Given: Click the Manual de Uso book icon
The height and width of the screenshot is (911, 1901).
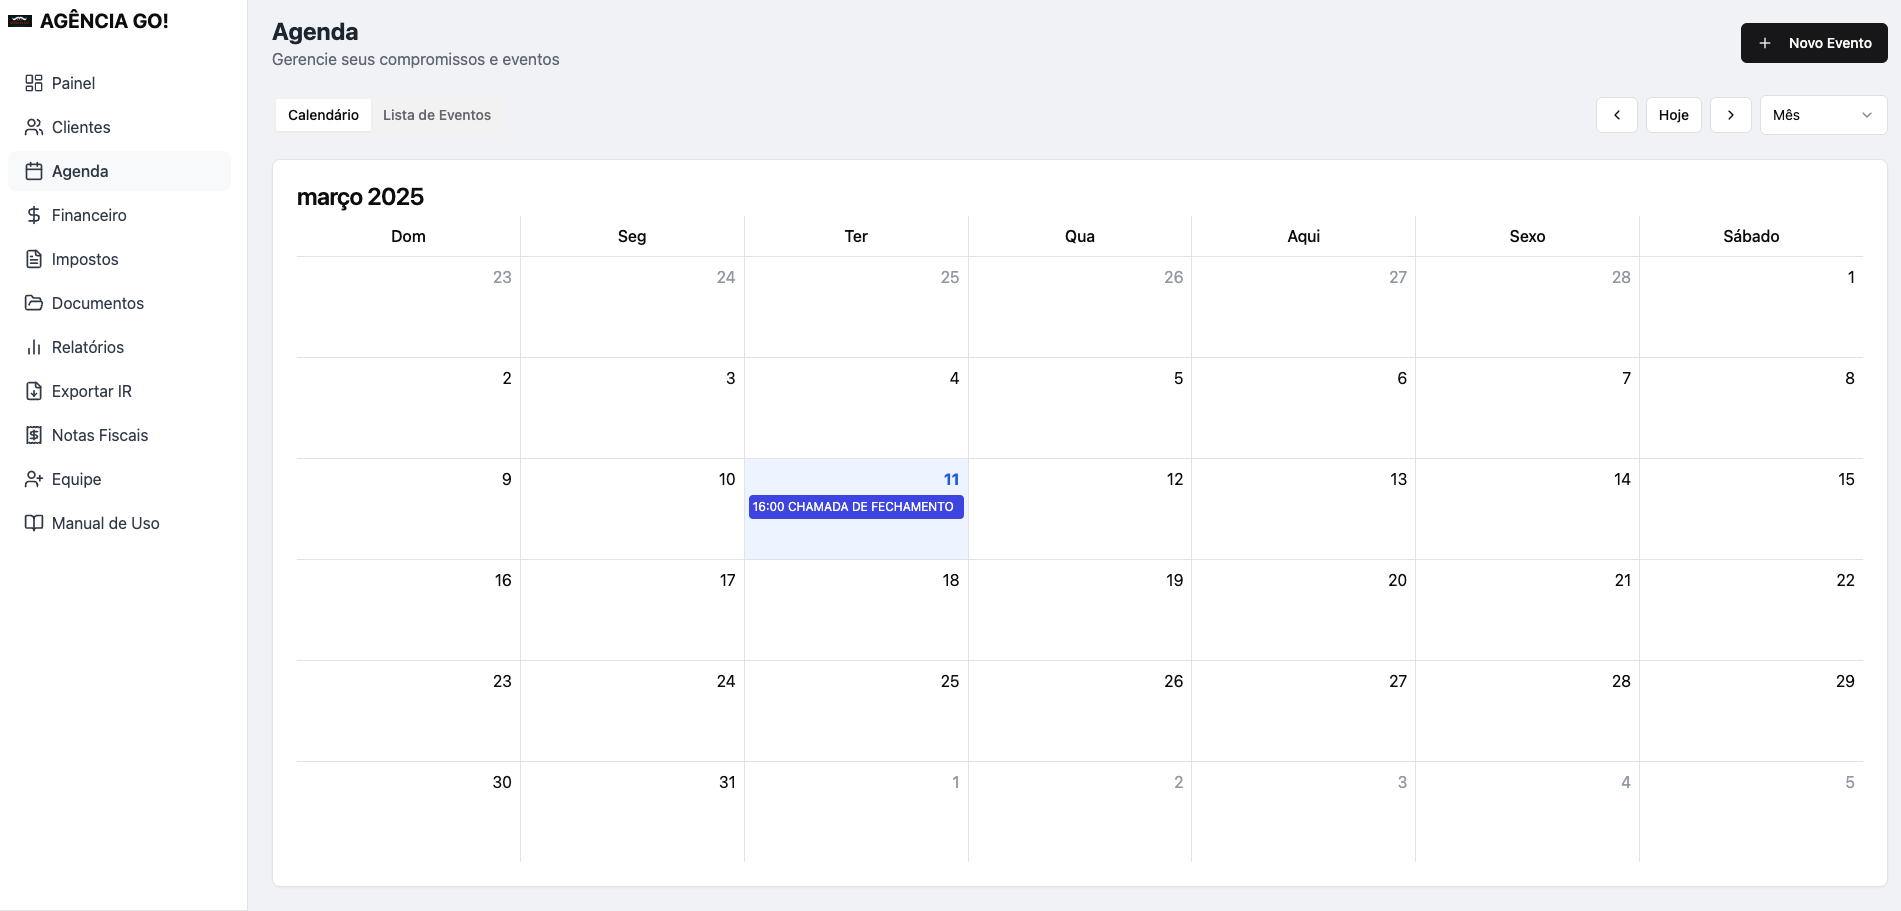Looking at the screenshot, I should pyautogui.click(x=34, y=523).
